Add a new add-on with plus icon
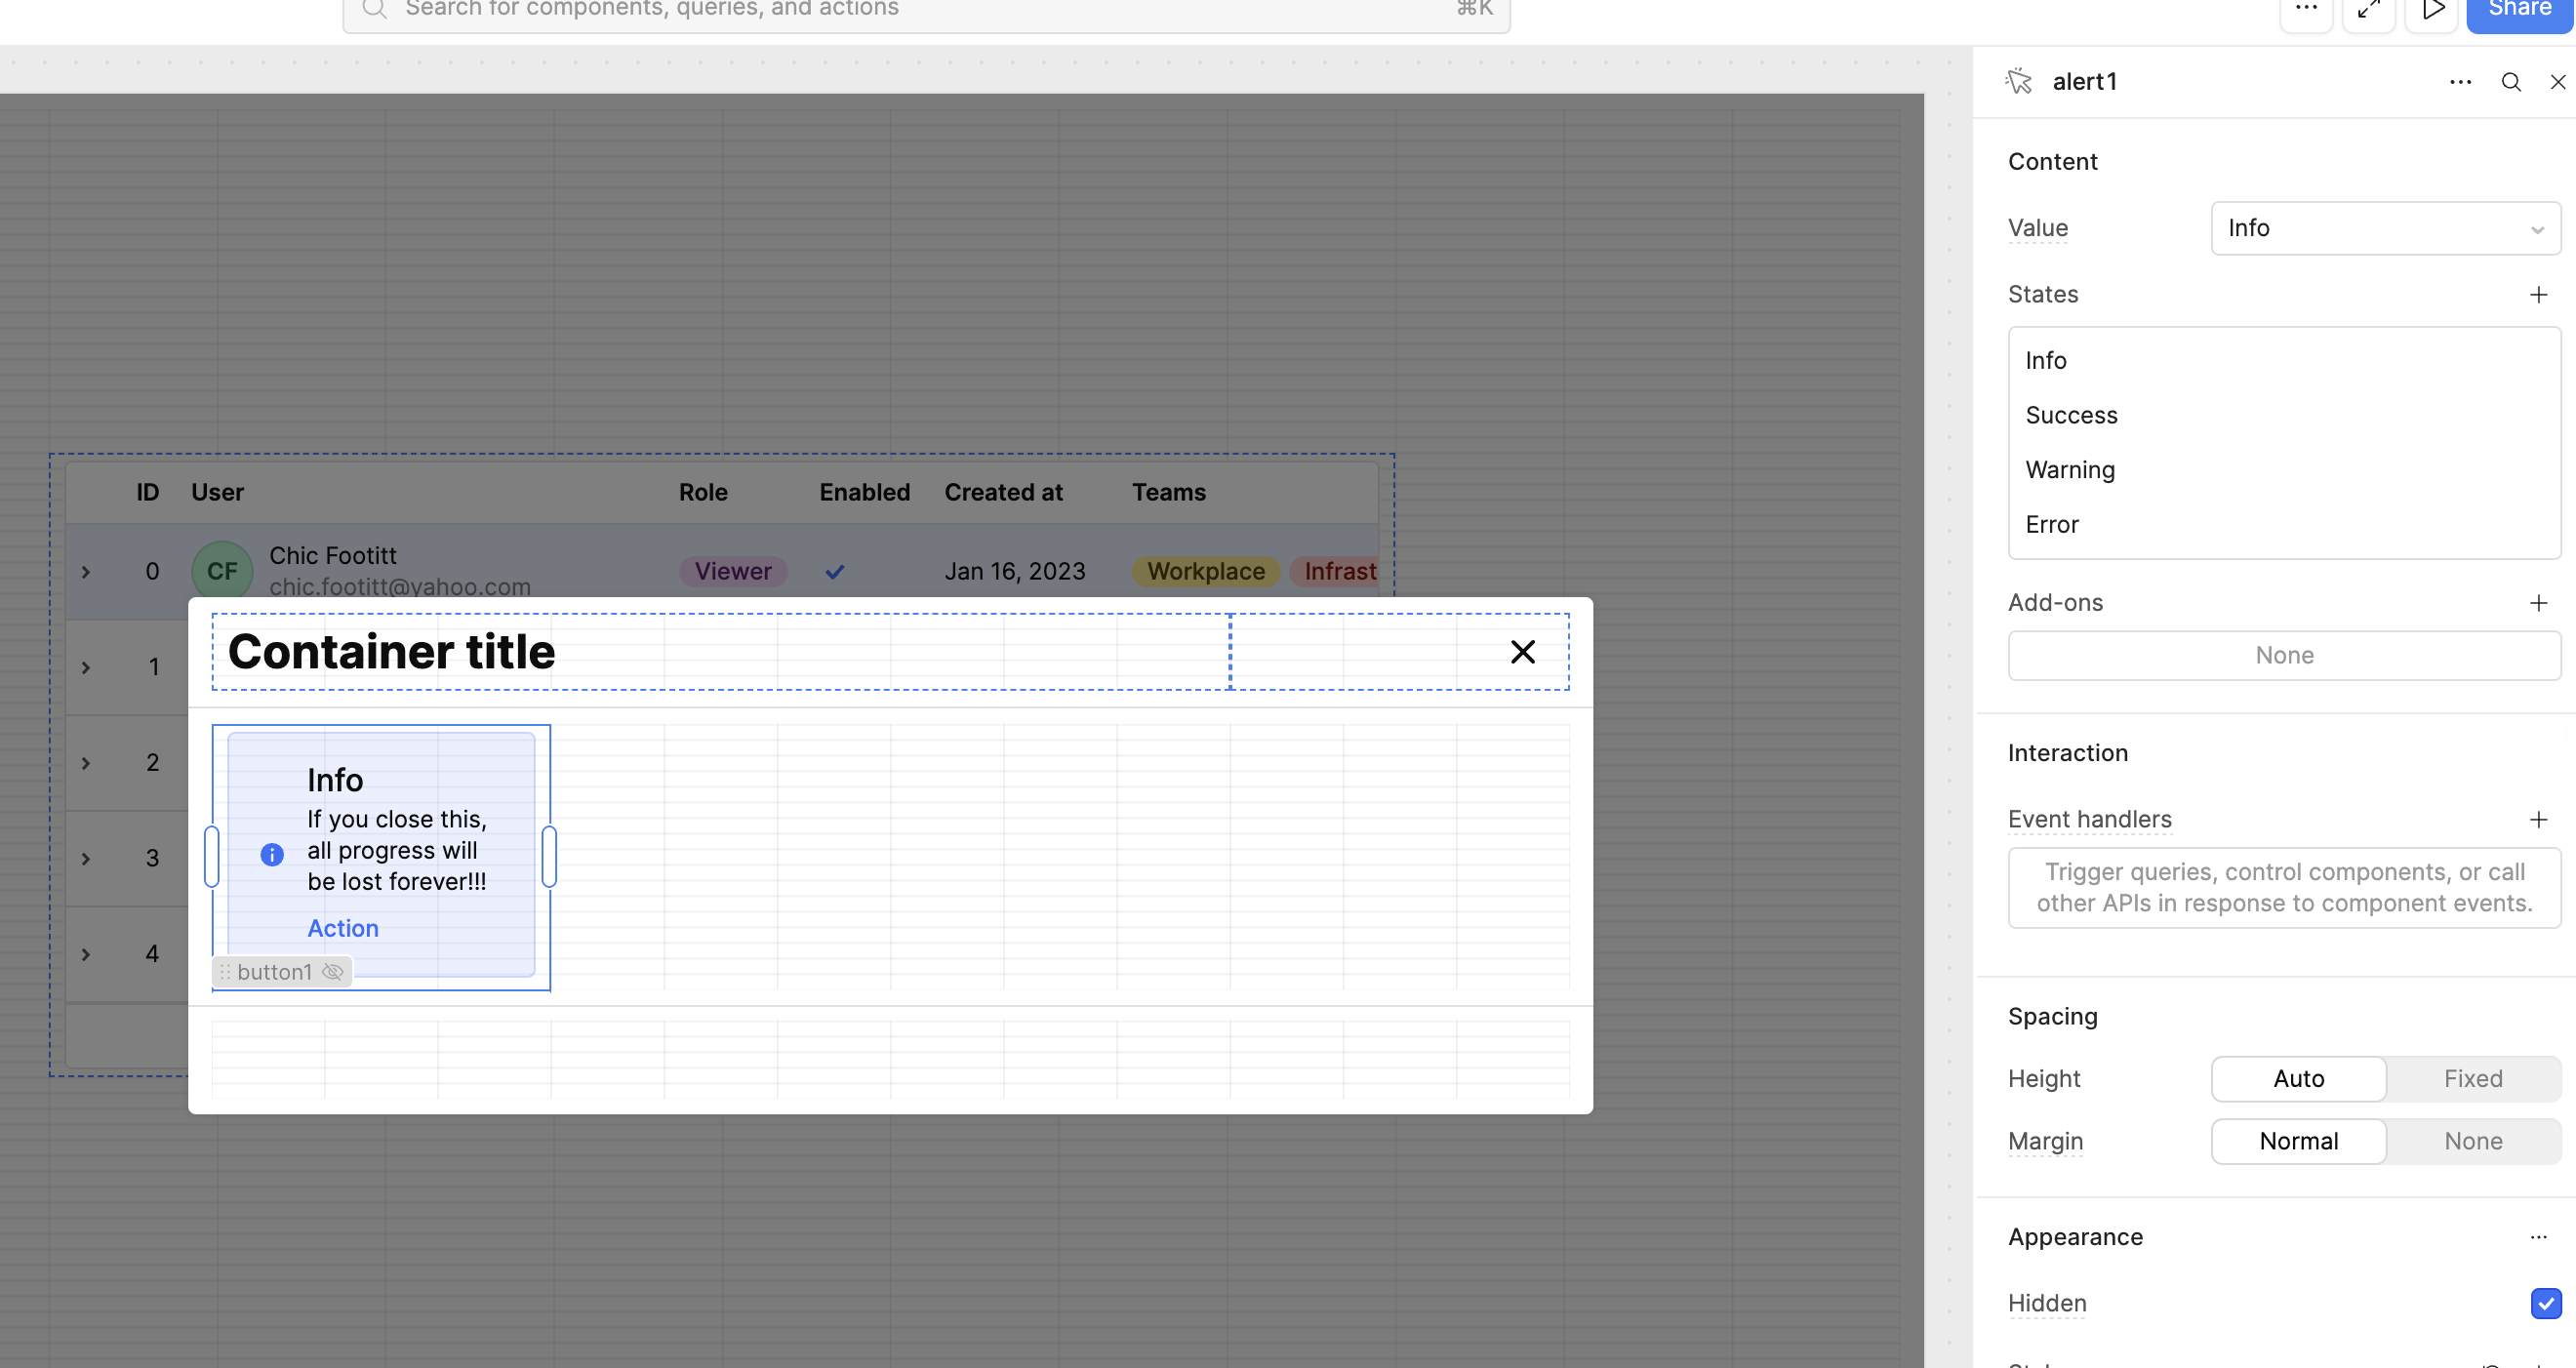Viewport: 2576px width, 1368px height. tap(2538, 602)
